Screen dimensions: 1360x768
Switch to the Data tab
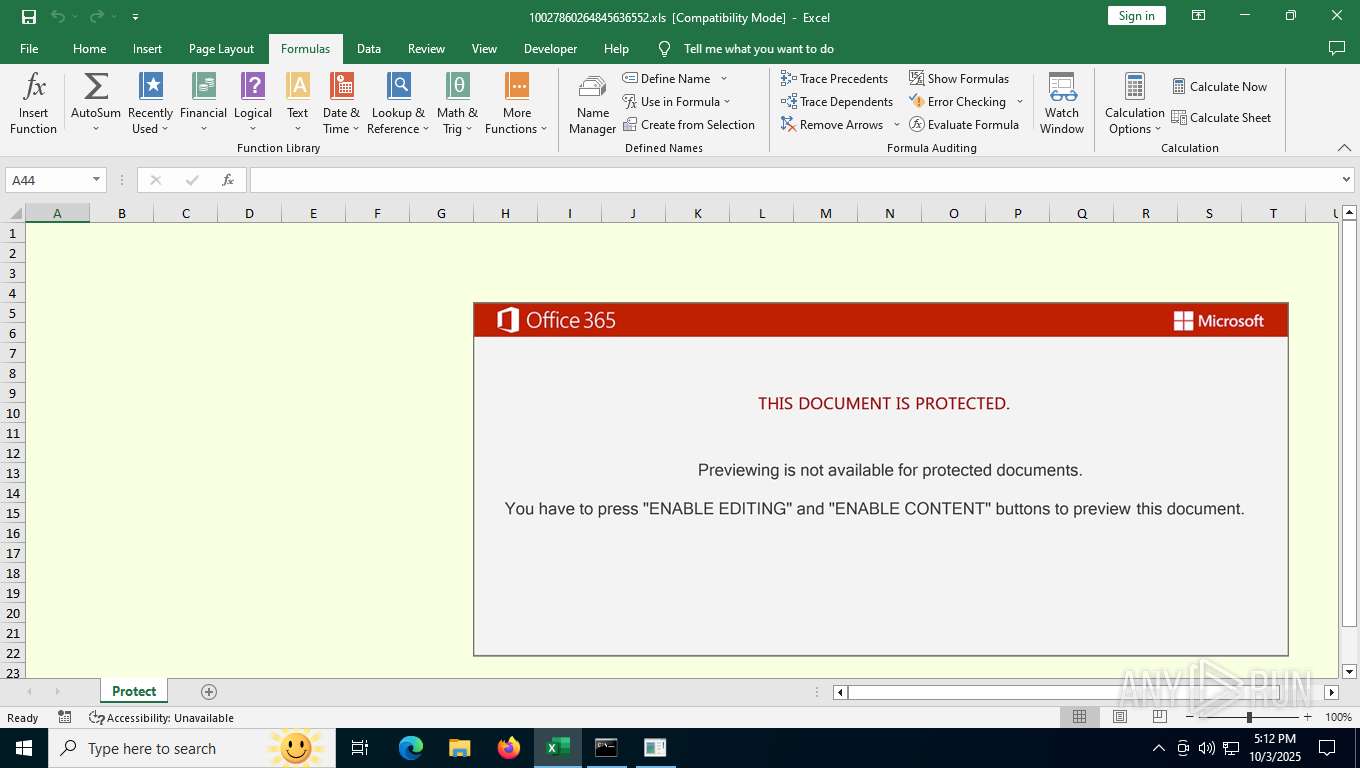369,48
